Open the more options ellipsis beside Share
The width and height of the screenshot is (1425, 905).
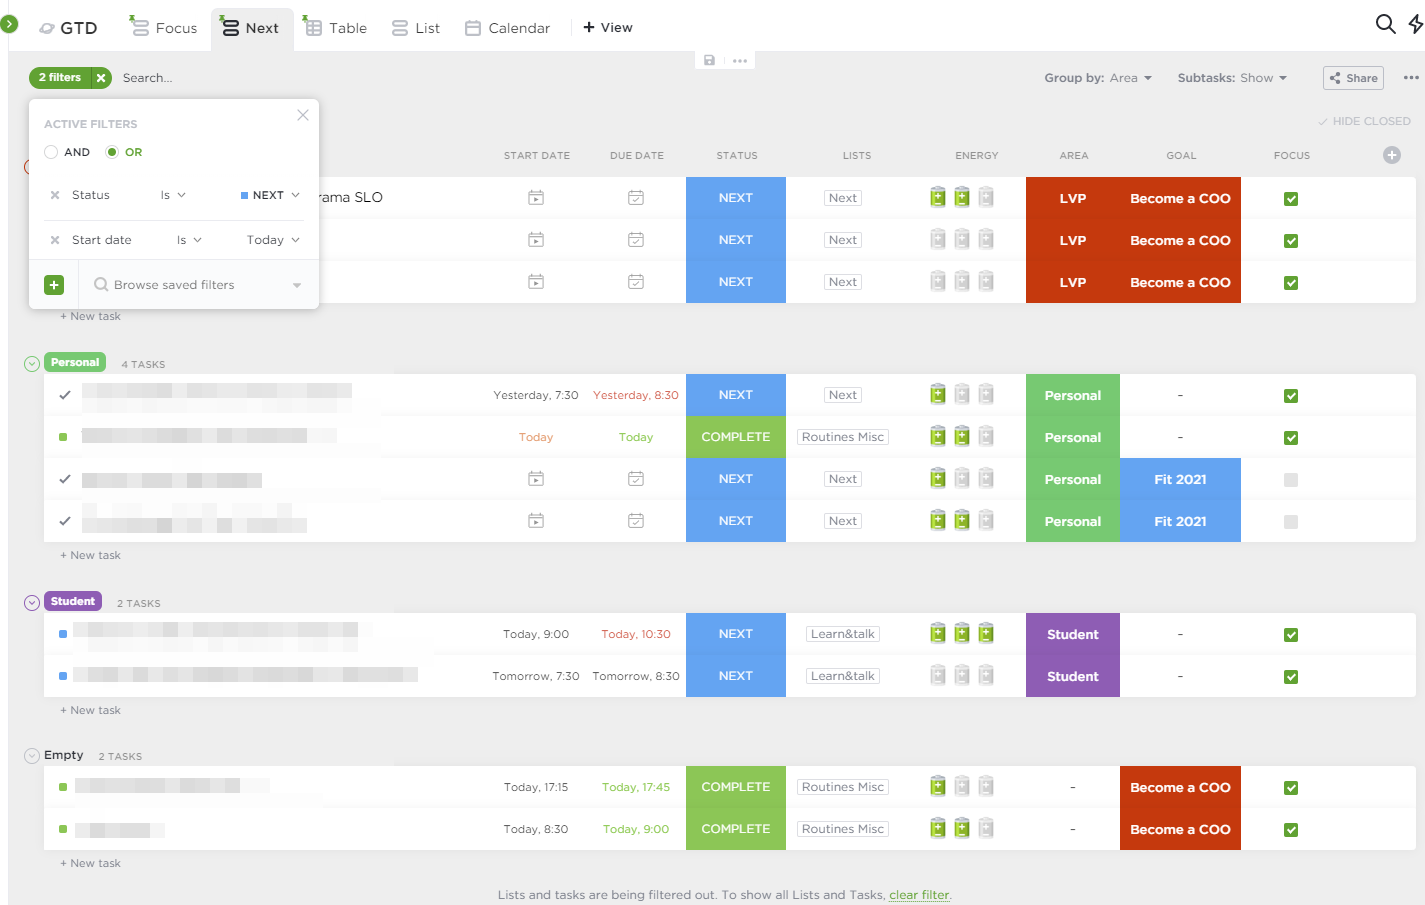pyautogui.click(x=1411, y=78)
